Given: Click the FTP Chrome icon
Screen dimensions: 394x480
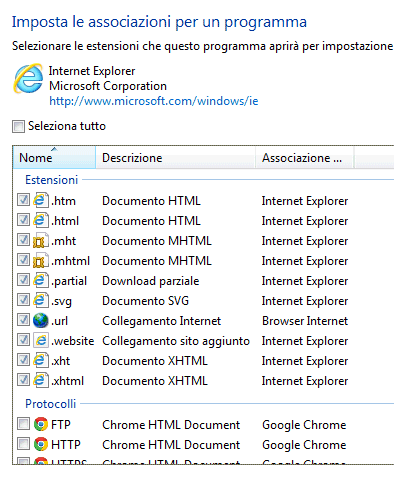Looking at the screenshot, I should (x=41, y=424).
